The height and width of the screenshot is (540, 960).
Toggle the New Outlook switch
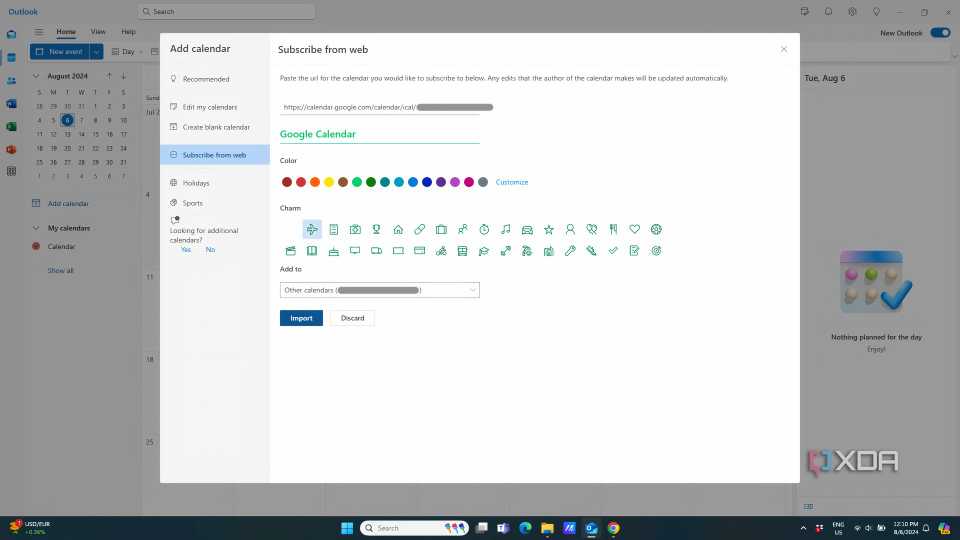(939, 33)
